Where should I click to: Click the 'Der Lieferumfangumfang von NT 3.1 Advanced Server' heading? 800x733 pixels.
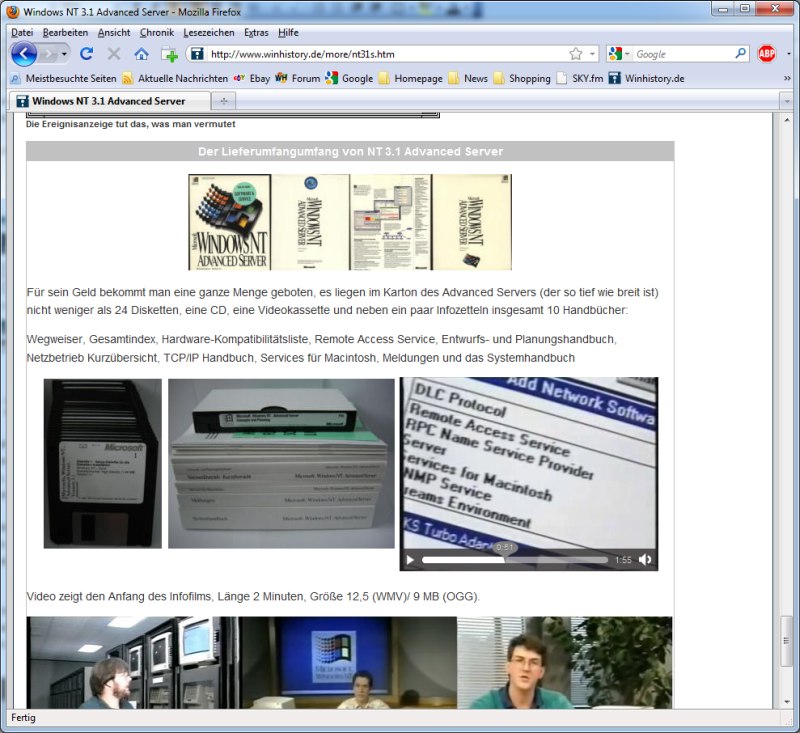pyautogui.click(x=351, y=151)
